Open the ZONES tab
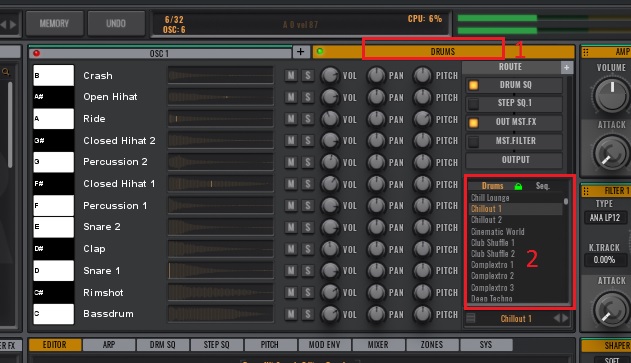This screenshot has width=631, height=363. [432, 345]
